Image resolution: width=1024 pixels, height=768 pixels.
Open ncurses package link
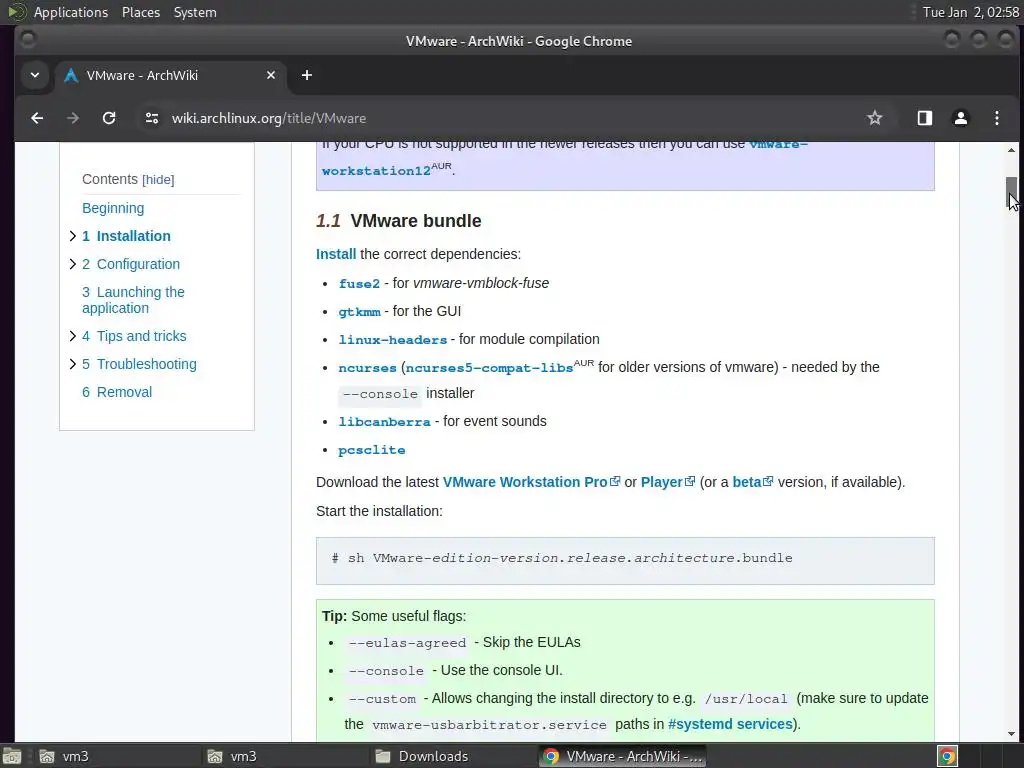click(x=367, y=368)
